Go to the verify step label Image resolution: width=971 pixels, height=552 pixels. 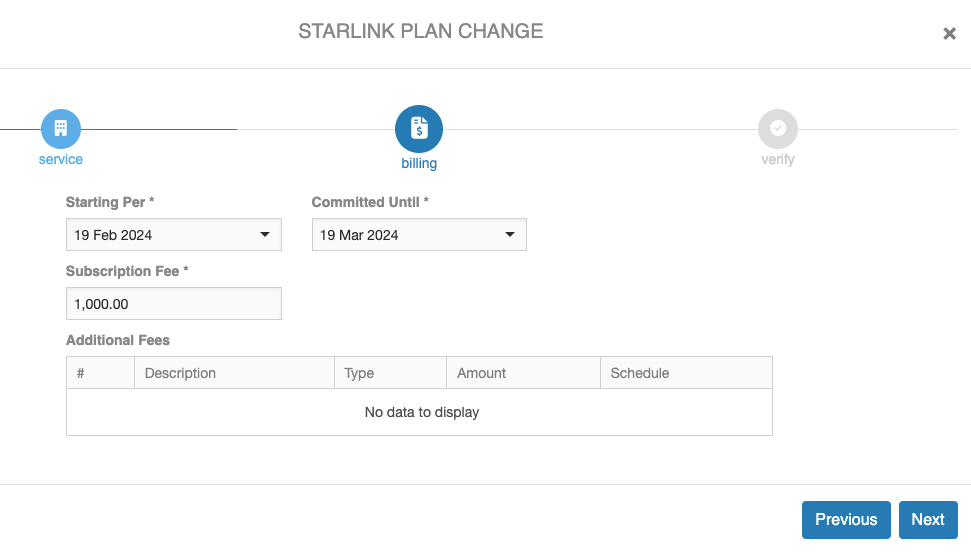pos(778,159)
